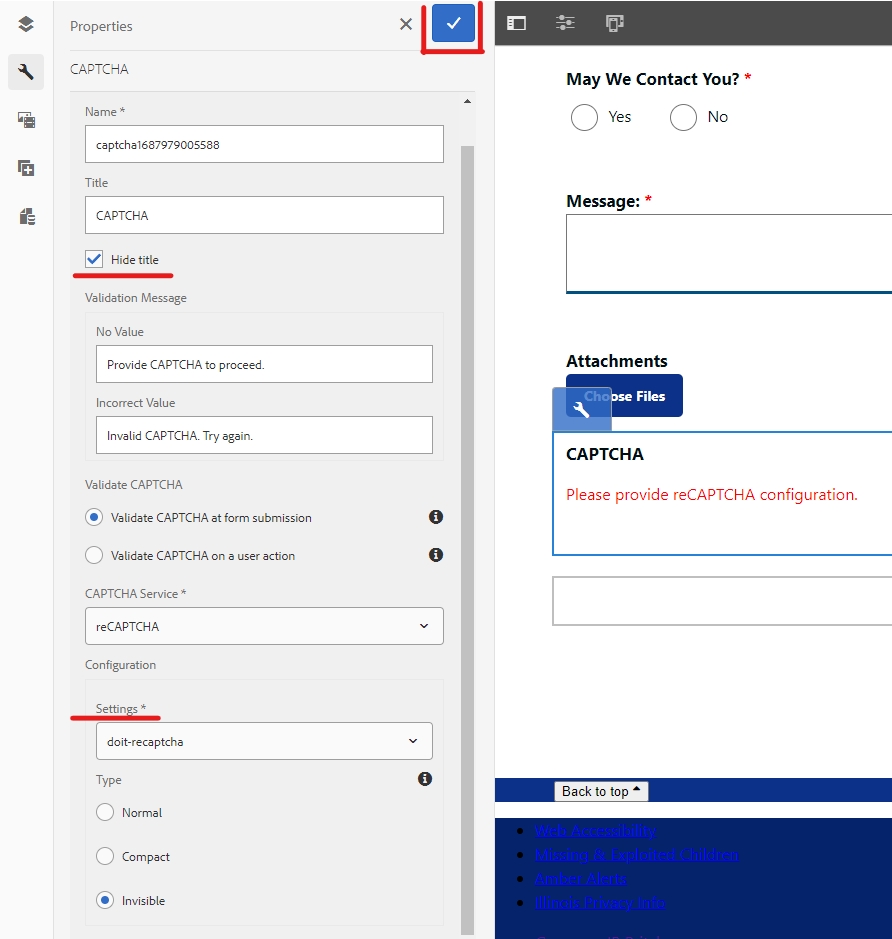
Task: Show info for Validate CAPTCHA at form submission
Action: coord(436,517)
